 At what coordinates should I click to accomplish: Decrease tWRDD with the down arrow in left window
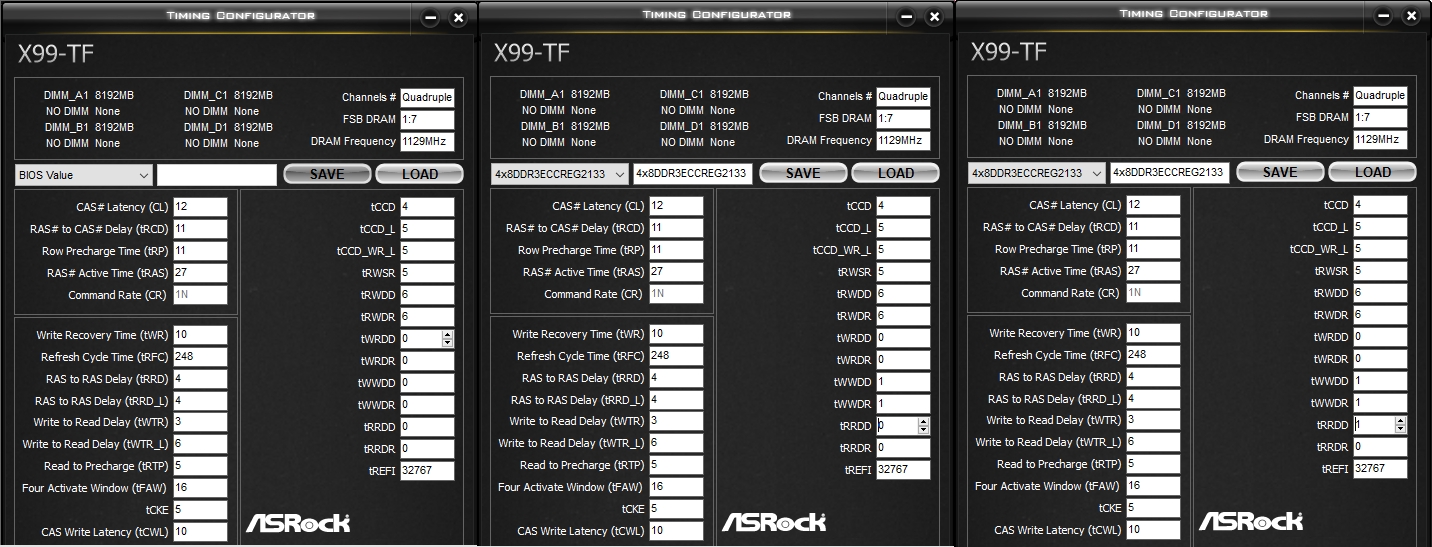[x=447, y=344]
